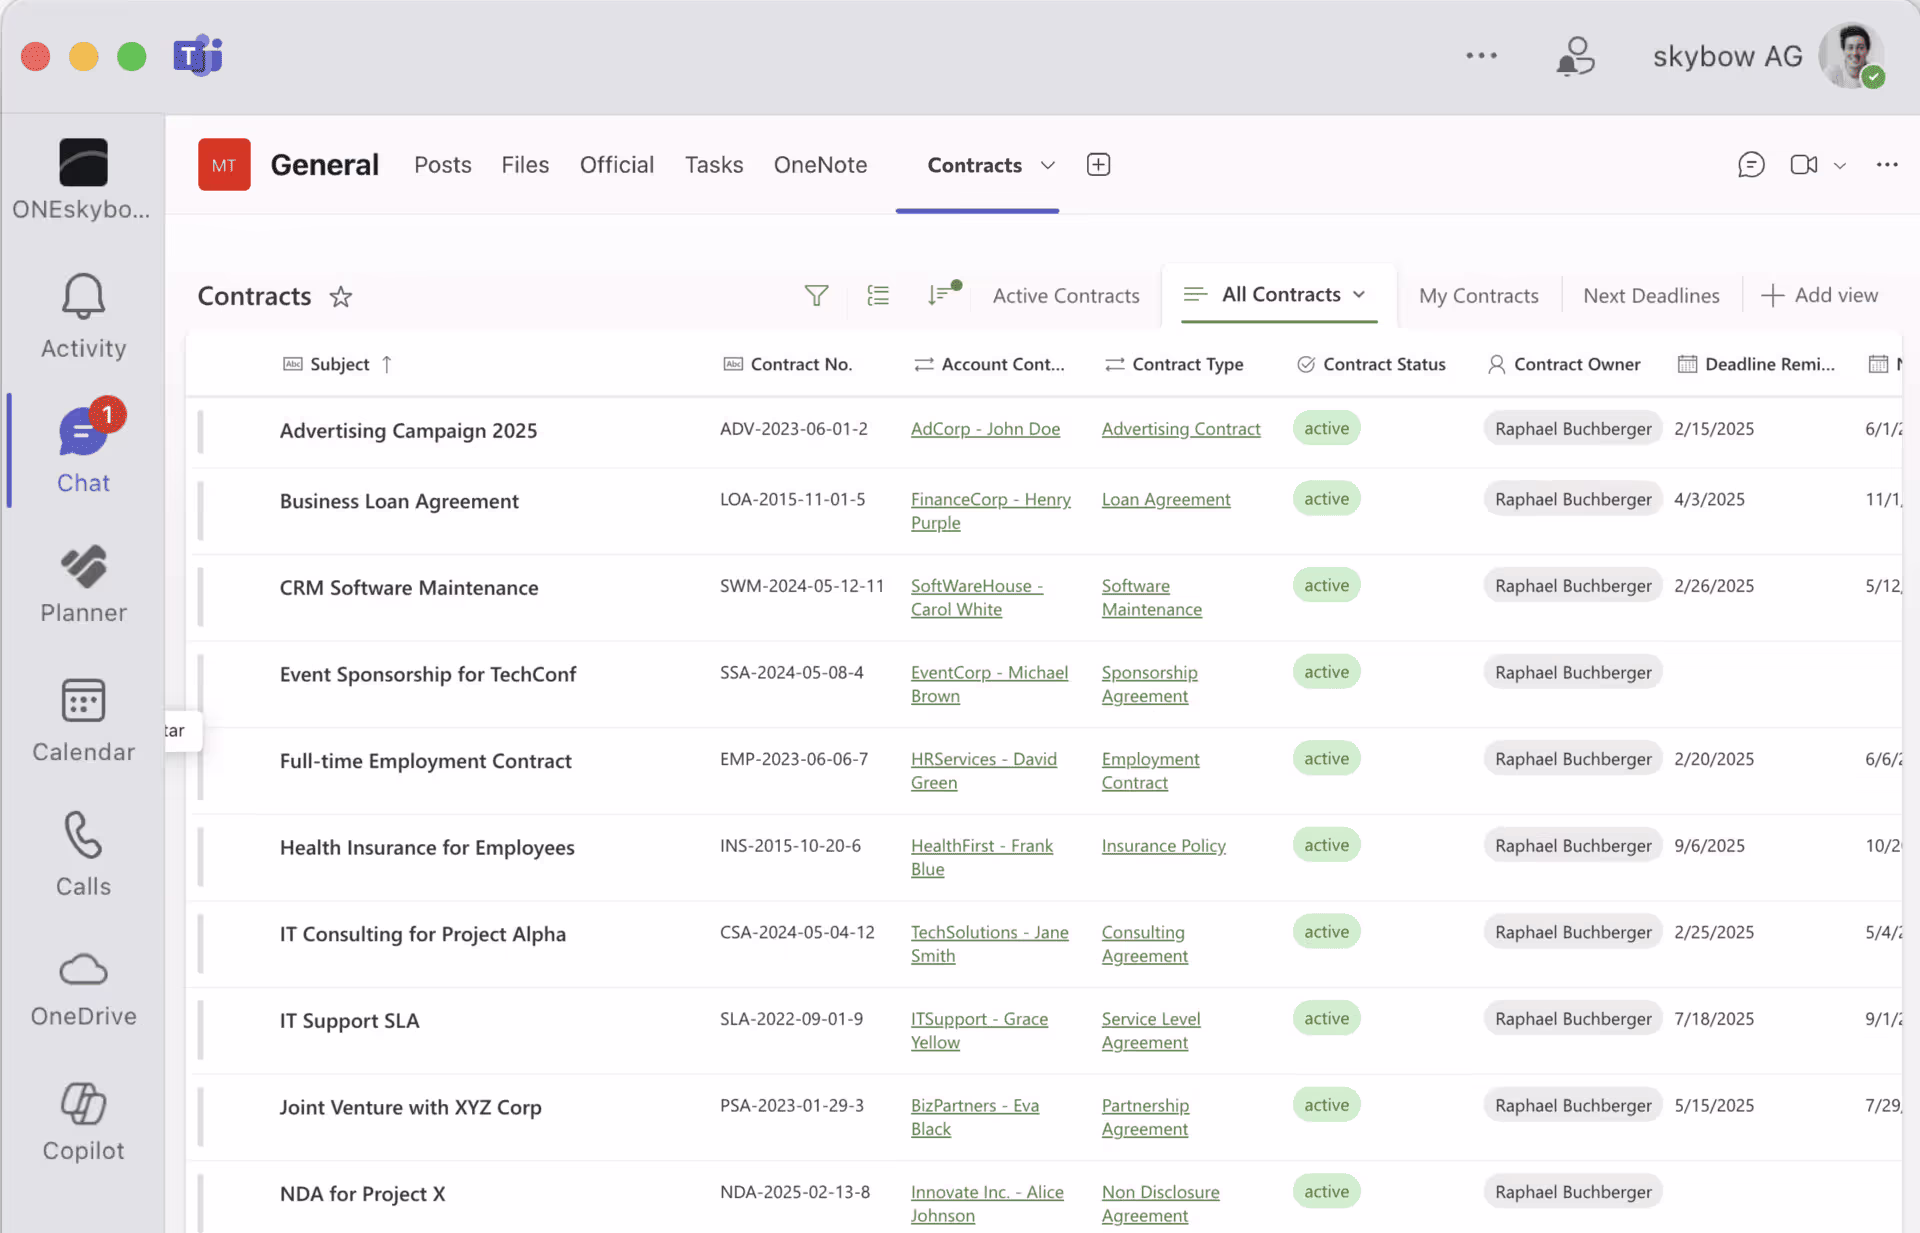Viewport: 1920px width, 1233px height.
Task: Open channel more options ellipsis
Action: [x=1887, y=165]
